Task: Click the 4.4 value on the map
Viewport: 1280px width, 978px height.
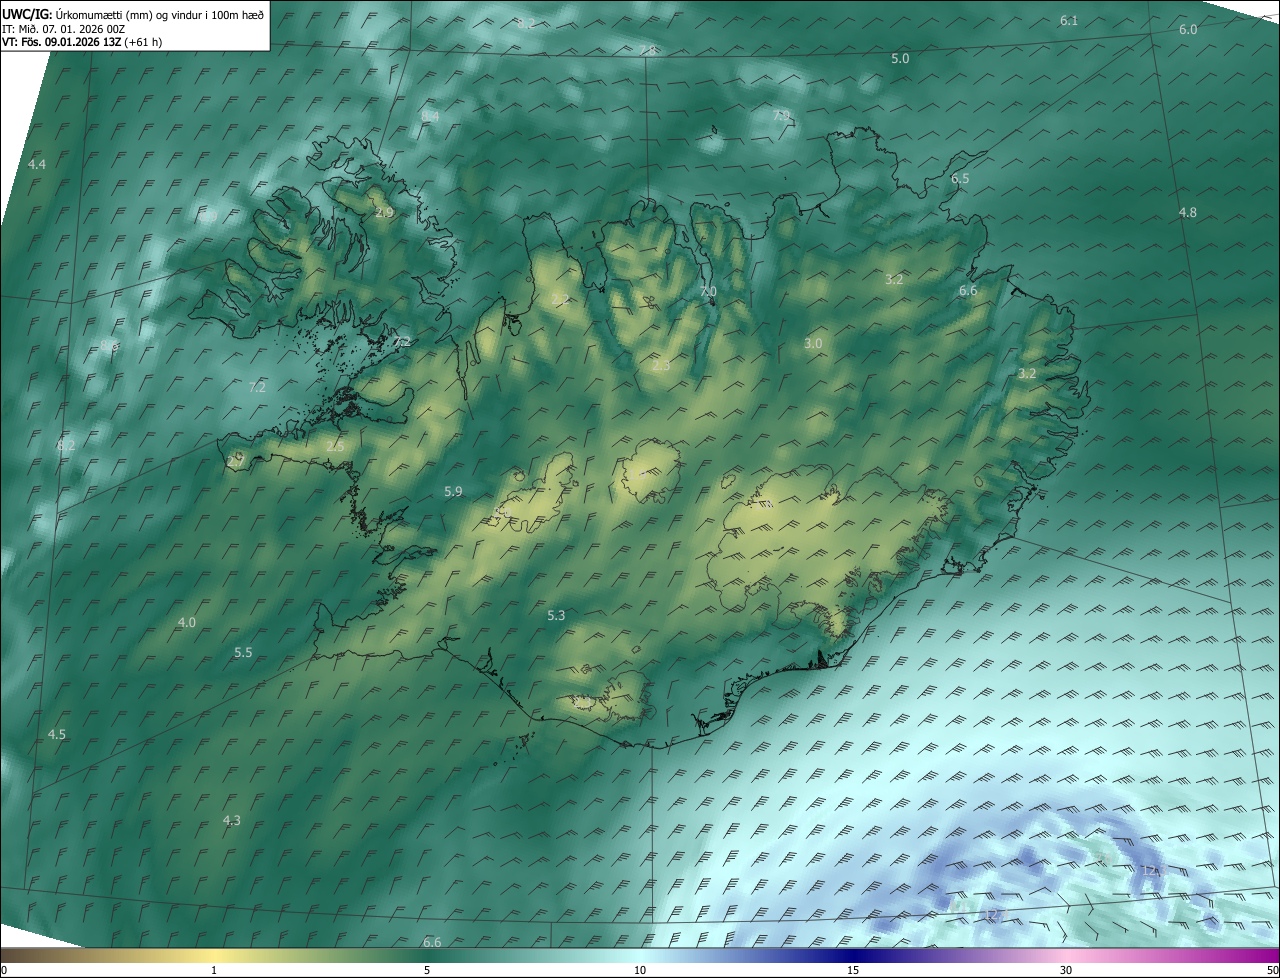Action: [37, 164]
